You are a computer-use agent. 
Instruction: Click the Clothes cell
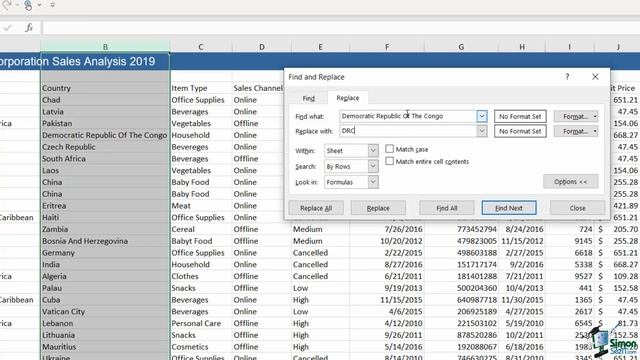click(x=201, y=276)
